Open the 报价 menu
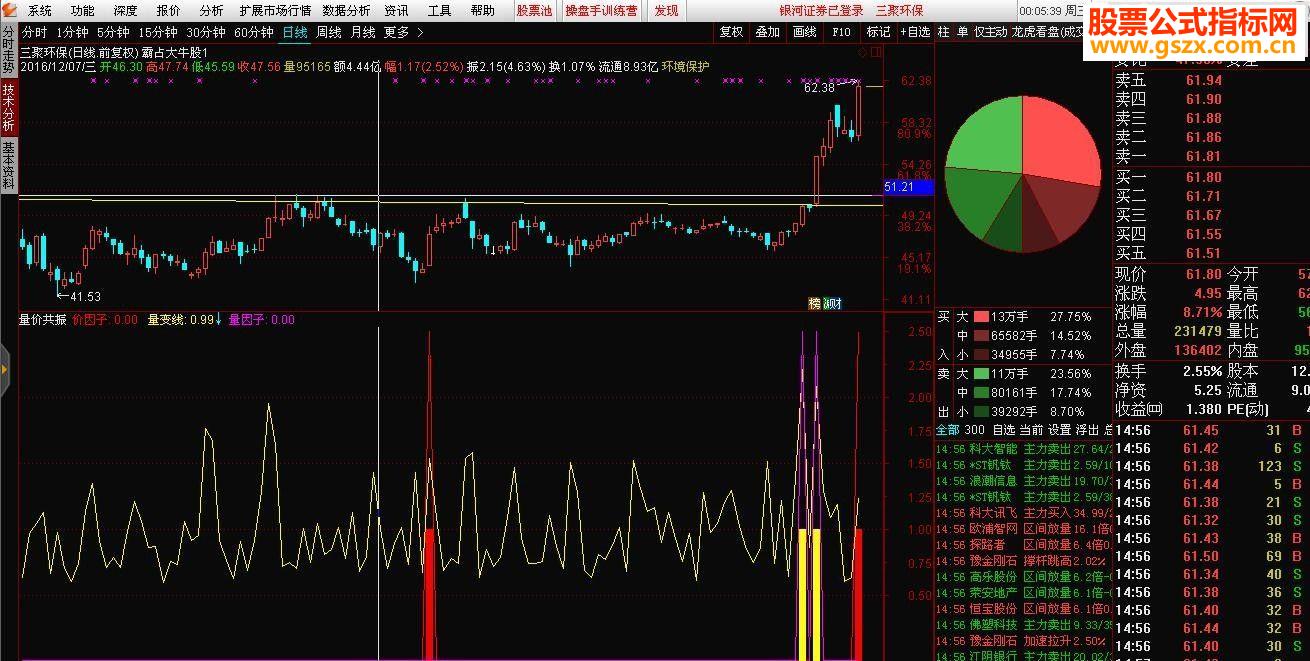The image size is (1310, 661). (169, 11)
